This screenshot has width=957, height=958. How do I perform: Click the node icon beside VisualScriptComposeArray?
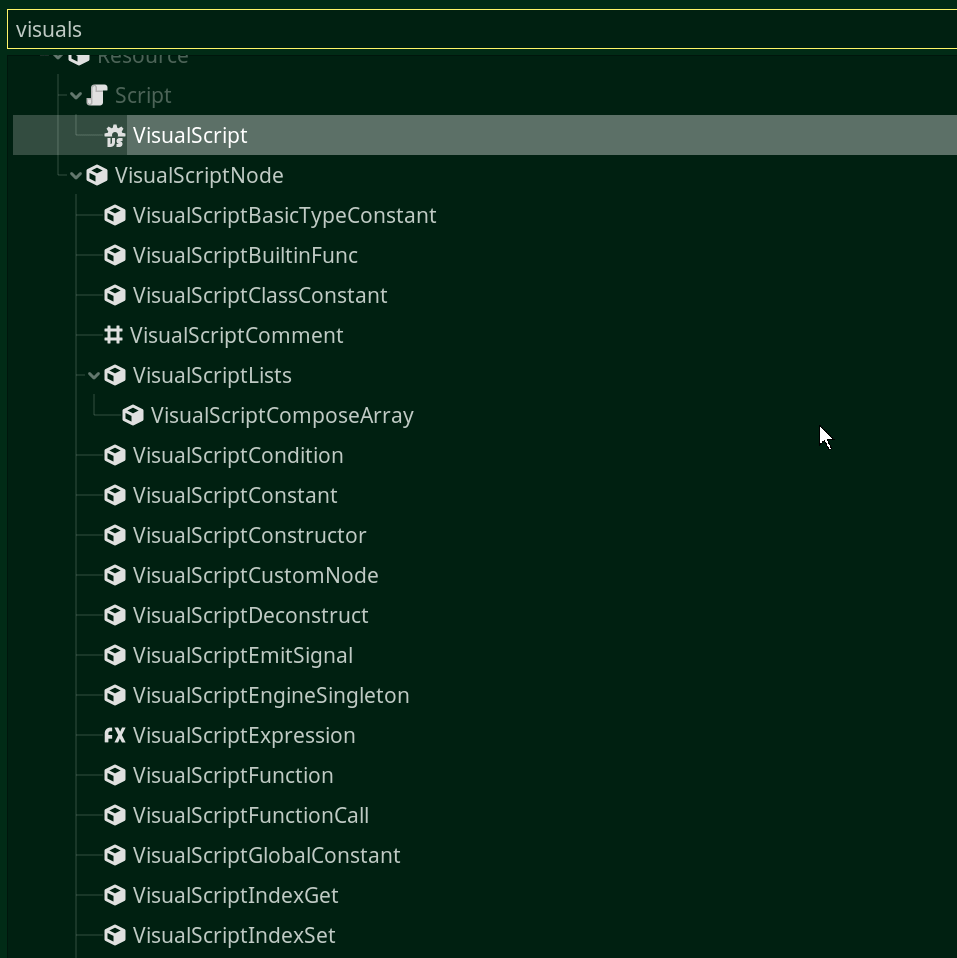133,415
